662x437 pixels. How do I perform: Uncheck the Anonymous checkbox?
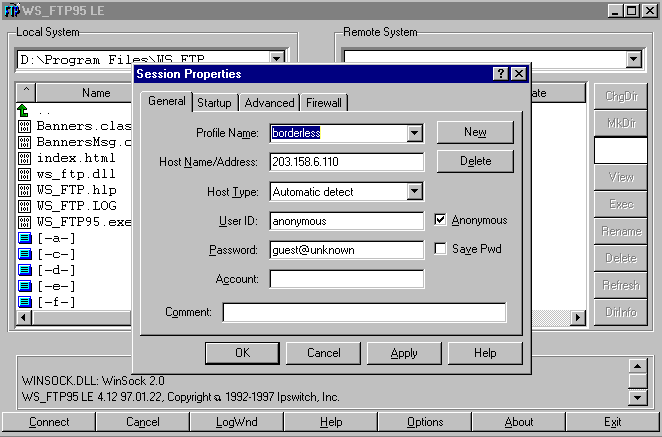(x=440, y=220)
